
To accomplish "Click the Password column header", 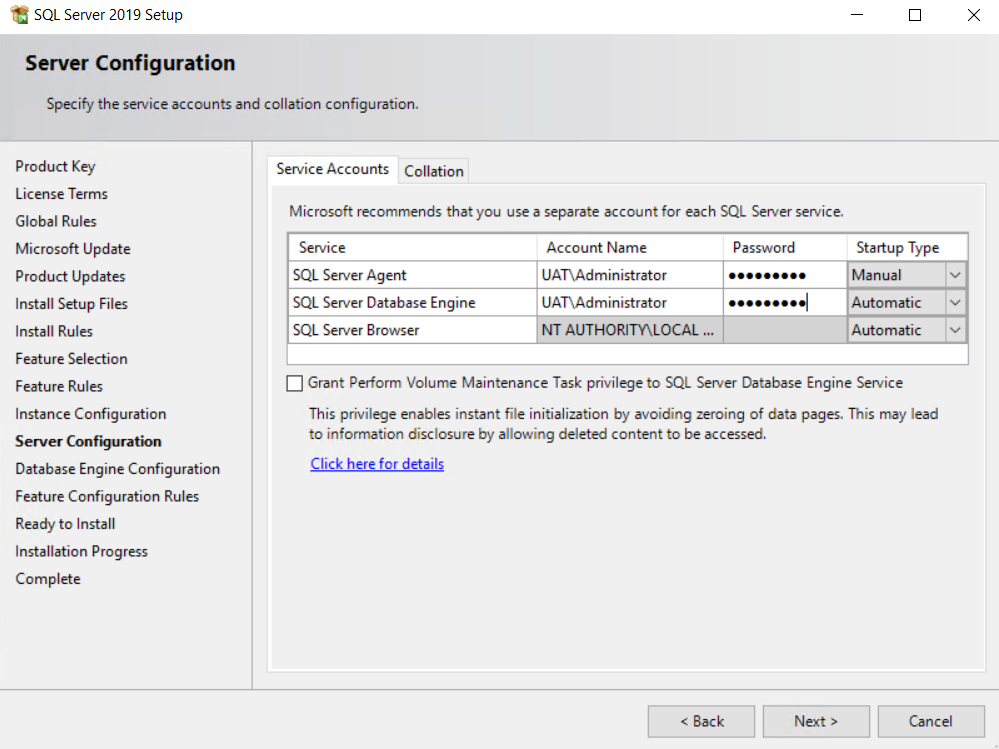I will click(785, 248).
